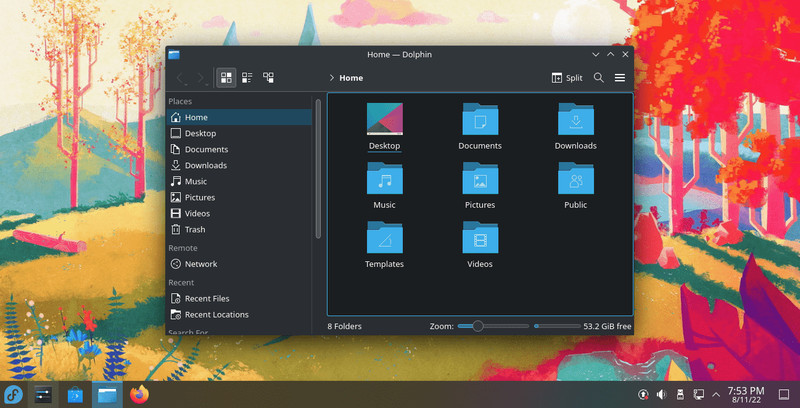Image resolution: width=800 pixels, height=408 pixels.
Task: Select Home in the Places sidebar
Action: tap(239, 117)
